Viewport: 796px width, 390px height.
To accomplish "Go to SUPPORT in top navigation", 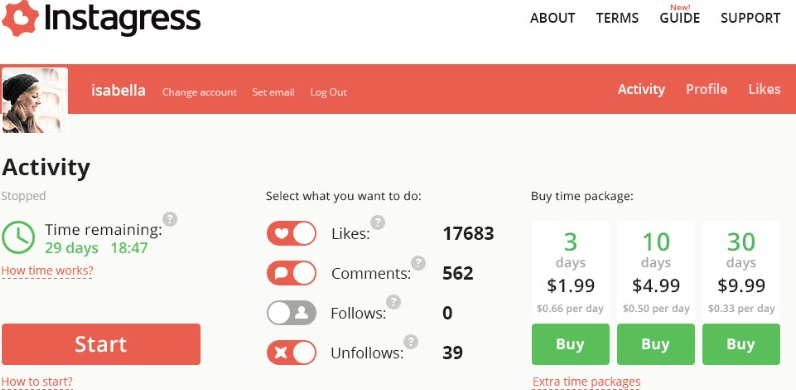I will (x=750, y=18).
